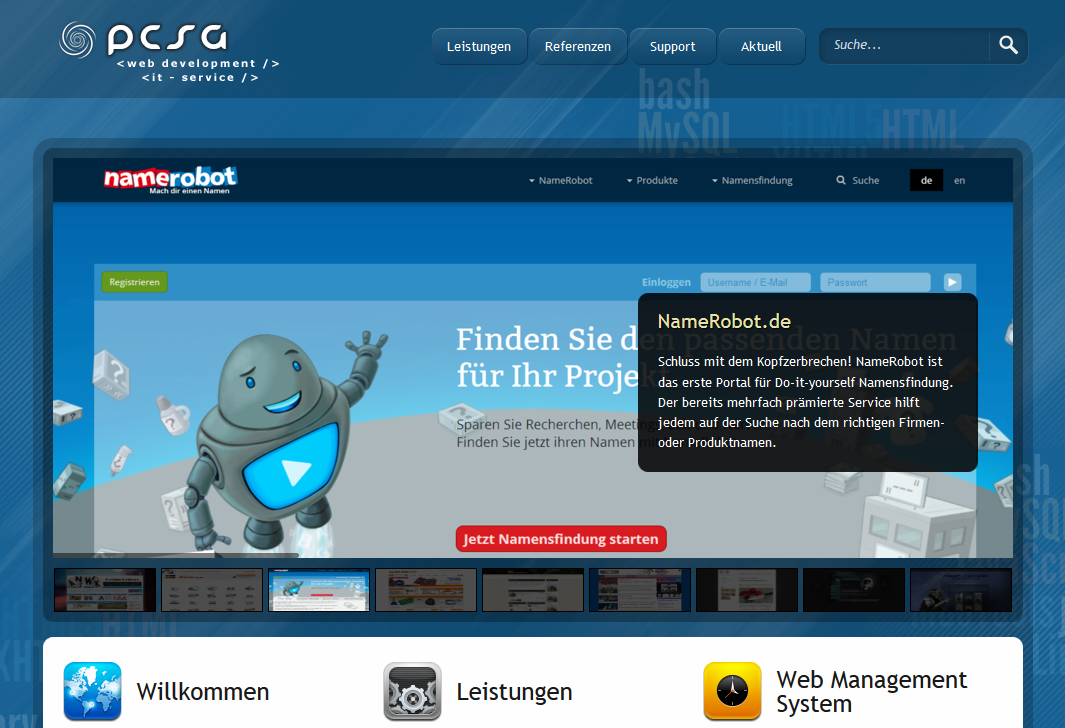Click the Web Management System heading

click(x=871, y=691)
